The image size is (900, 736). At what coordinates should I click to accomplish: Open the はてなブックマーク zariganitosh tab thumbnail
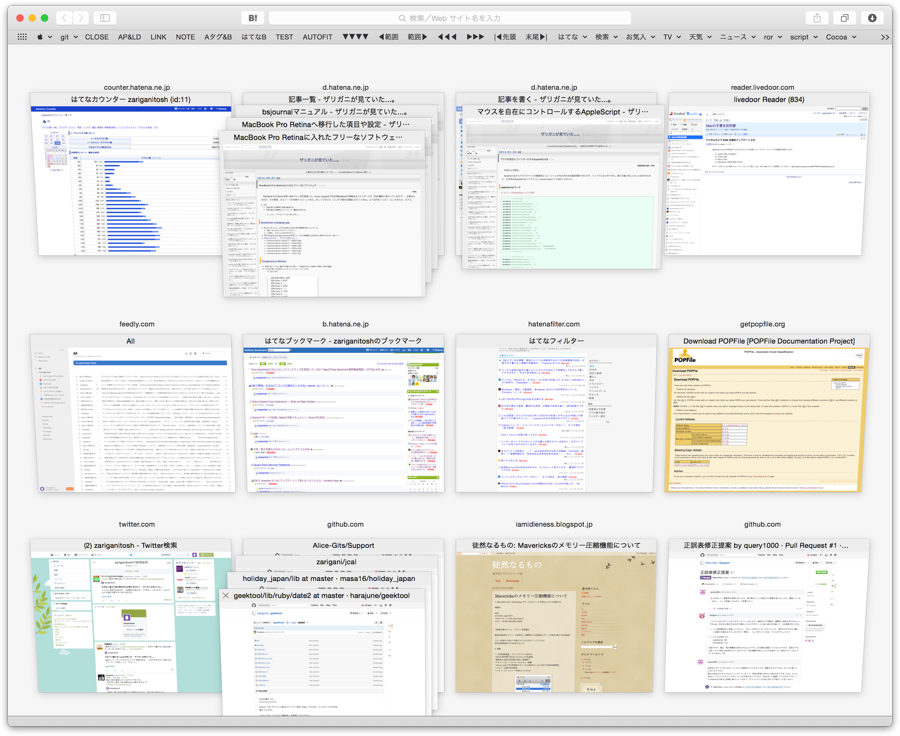pos(343,413)
